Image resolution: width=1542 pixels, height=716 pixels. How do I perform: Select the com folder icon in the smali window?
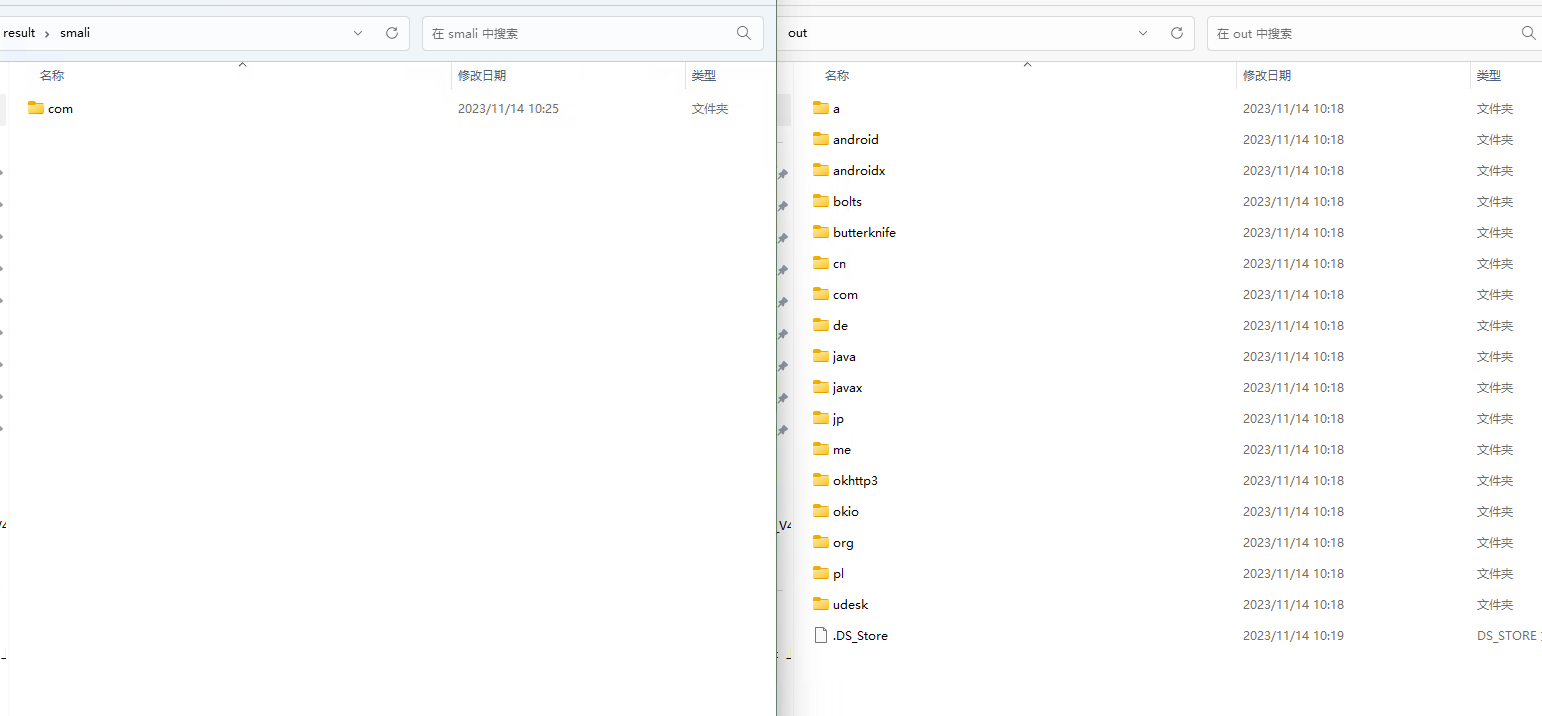(x=36, y=108)
